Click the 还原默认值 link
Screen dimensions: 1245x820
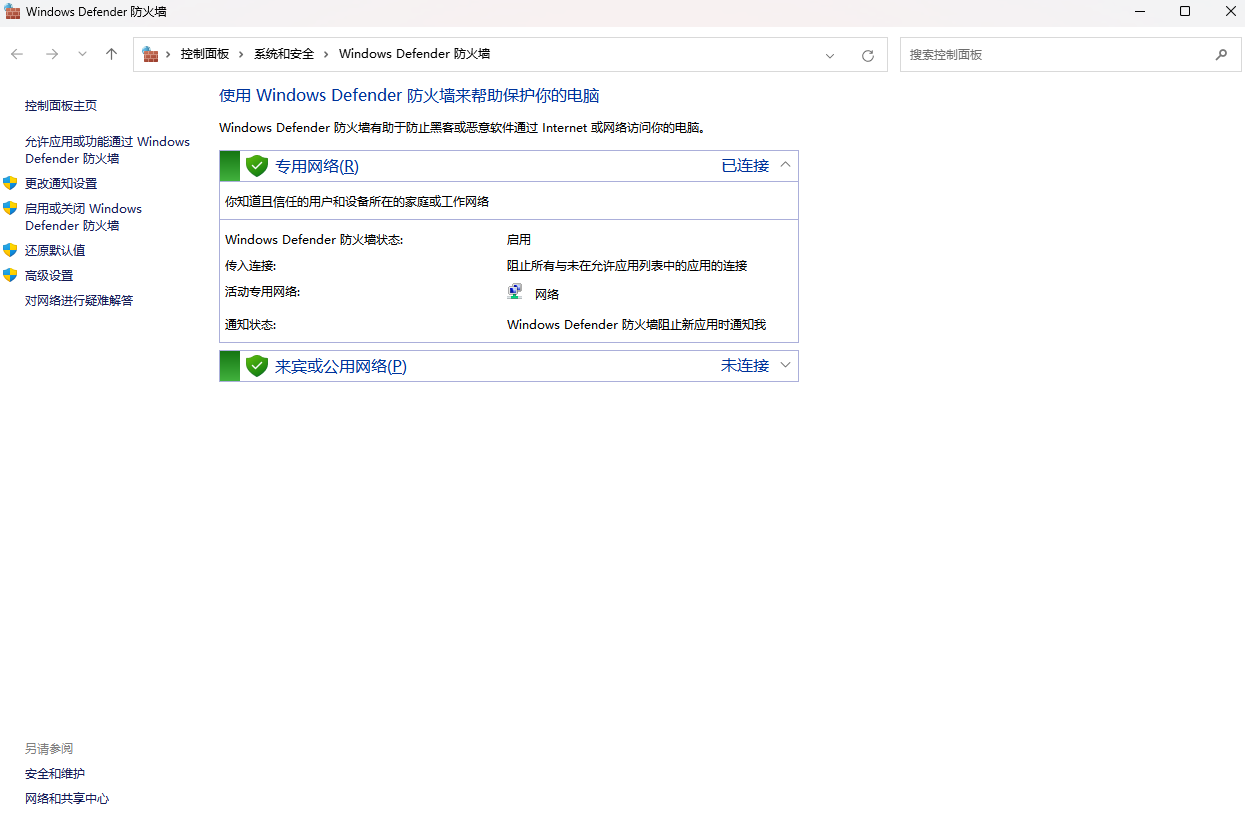[55, 251]
